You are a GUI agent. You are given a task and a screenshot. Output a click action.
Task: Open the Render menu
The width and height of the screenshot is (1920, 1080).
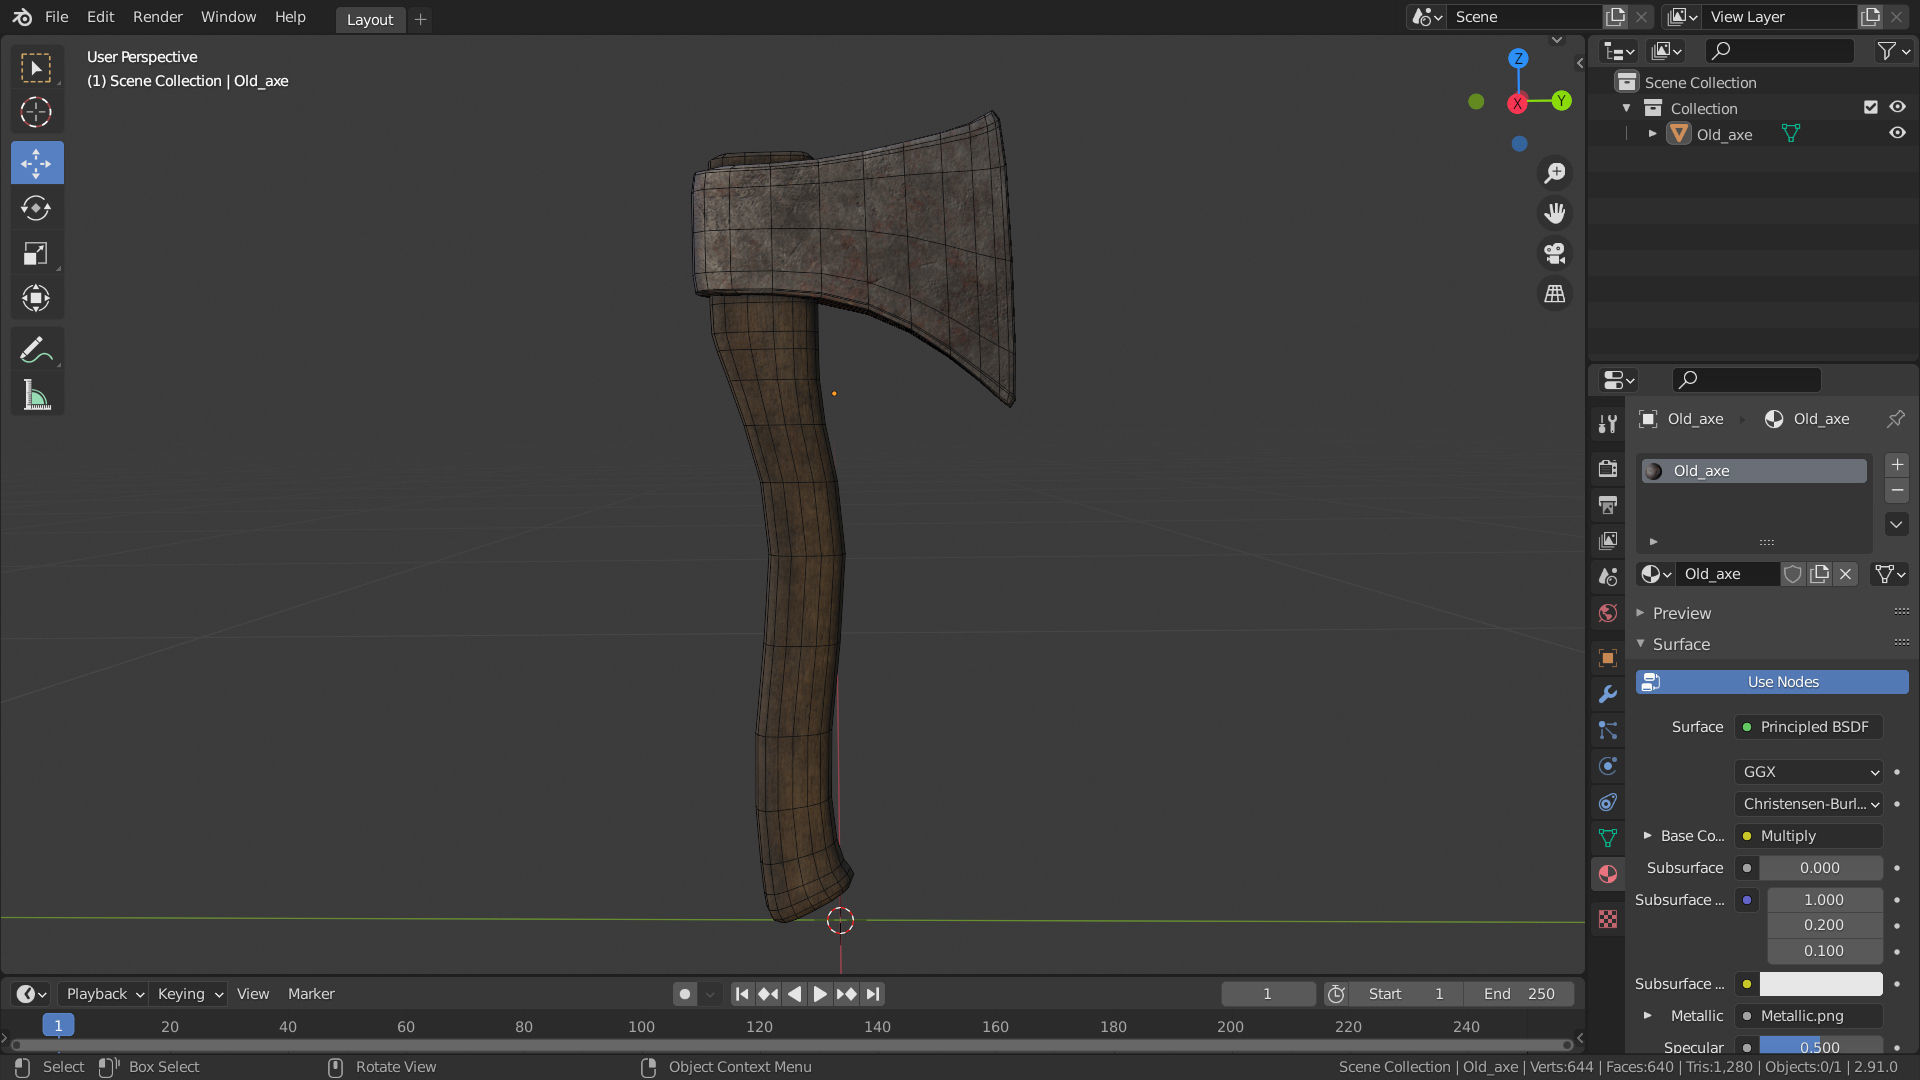tap(158, 17)
